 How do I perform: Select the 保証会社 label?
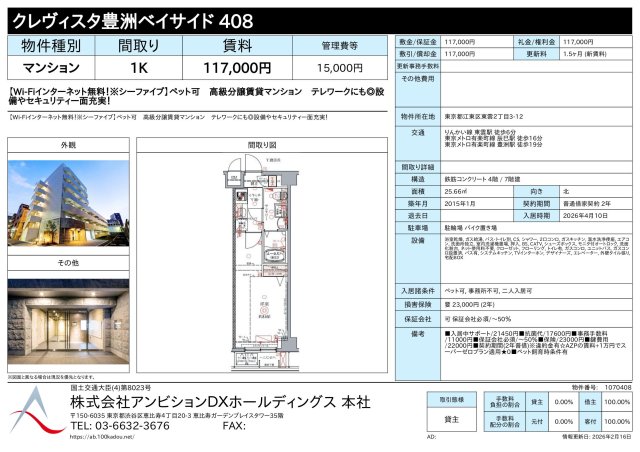(418, 319)
